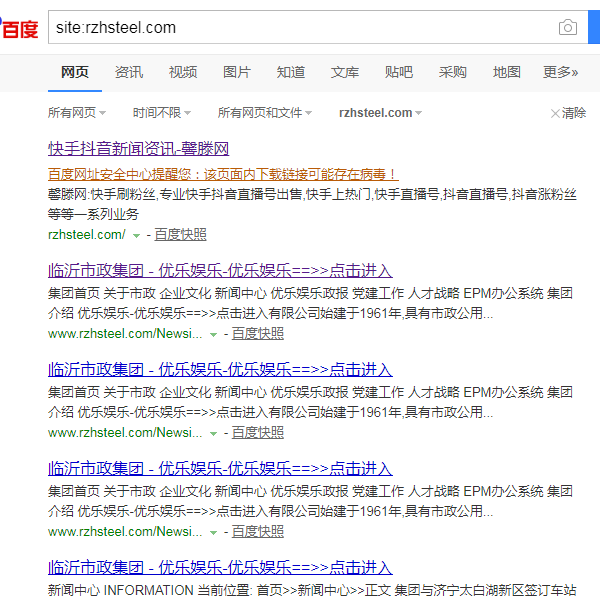Open the 采购 tab
This screenshot has height=600, width=600.
[x=453, y=72]
